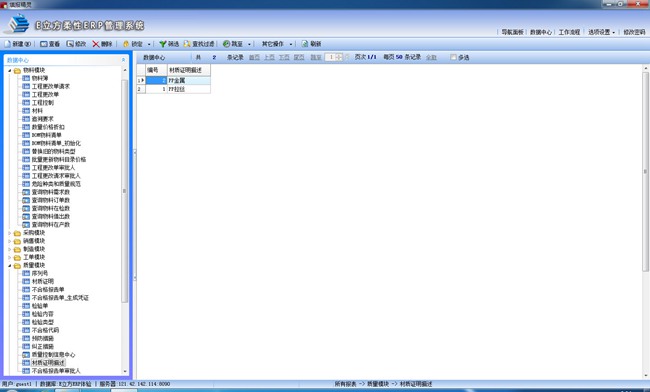Enable the 多选 multi-select checkbox
650x392 pixels.
click(x=453, y=57)
